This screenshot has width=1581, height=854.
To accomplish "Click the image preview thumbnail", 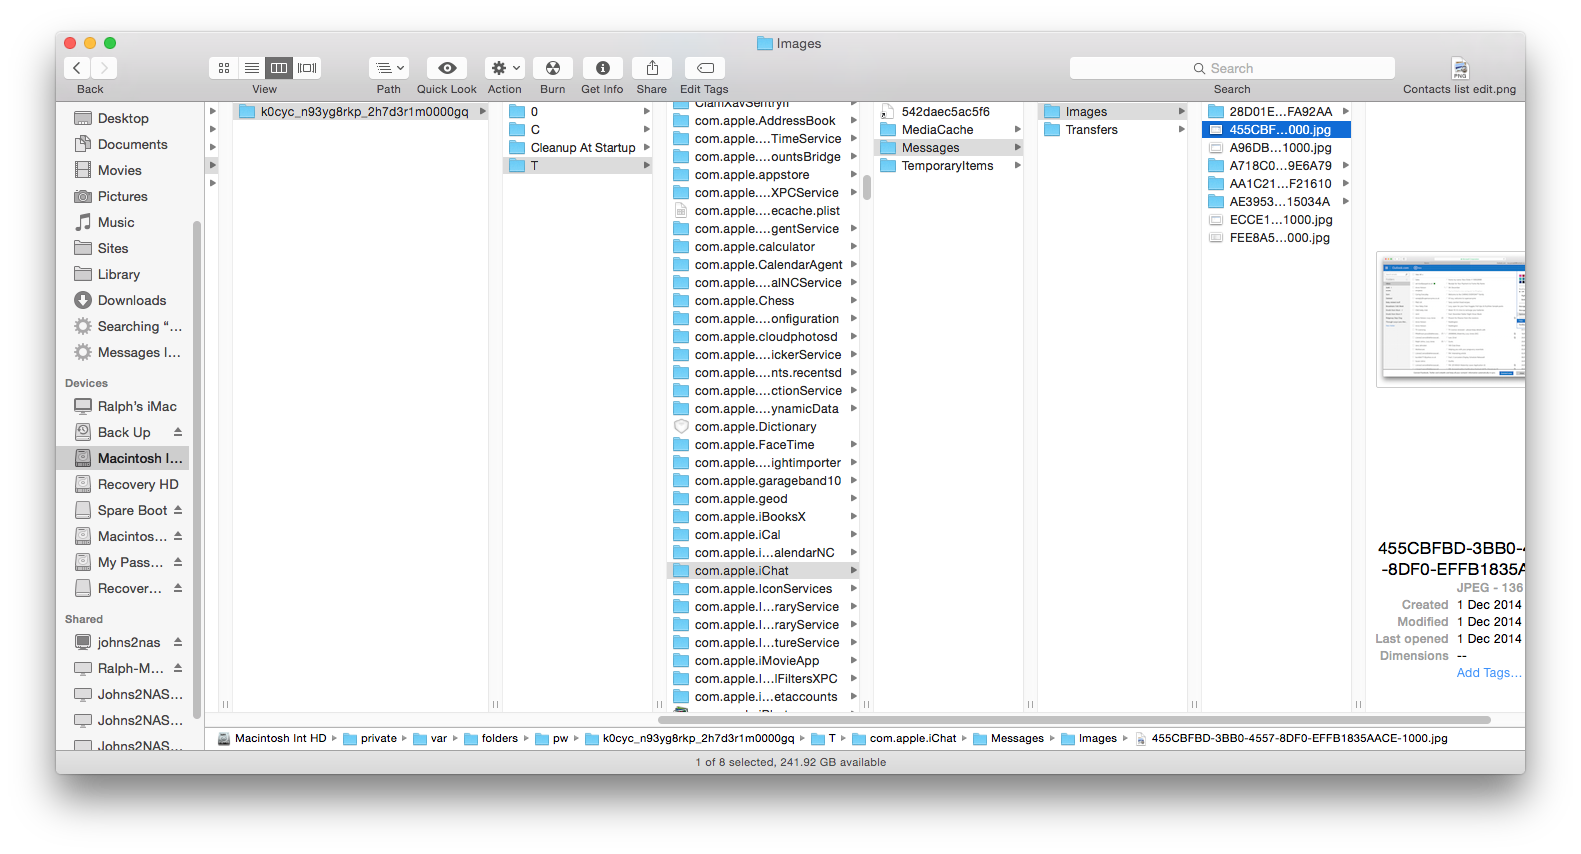I will tap(1452, 318).
